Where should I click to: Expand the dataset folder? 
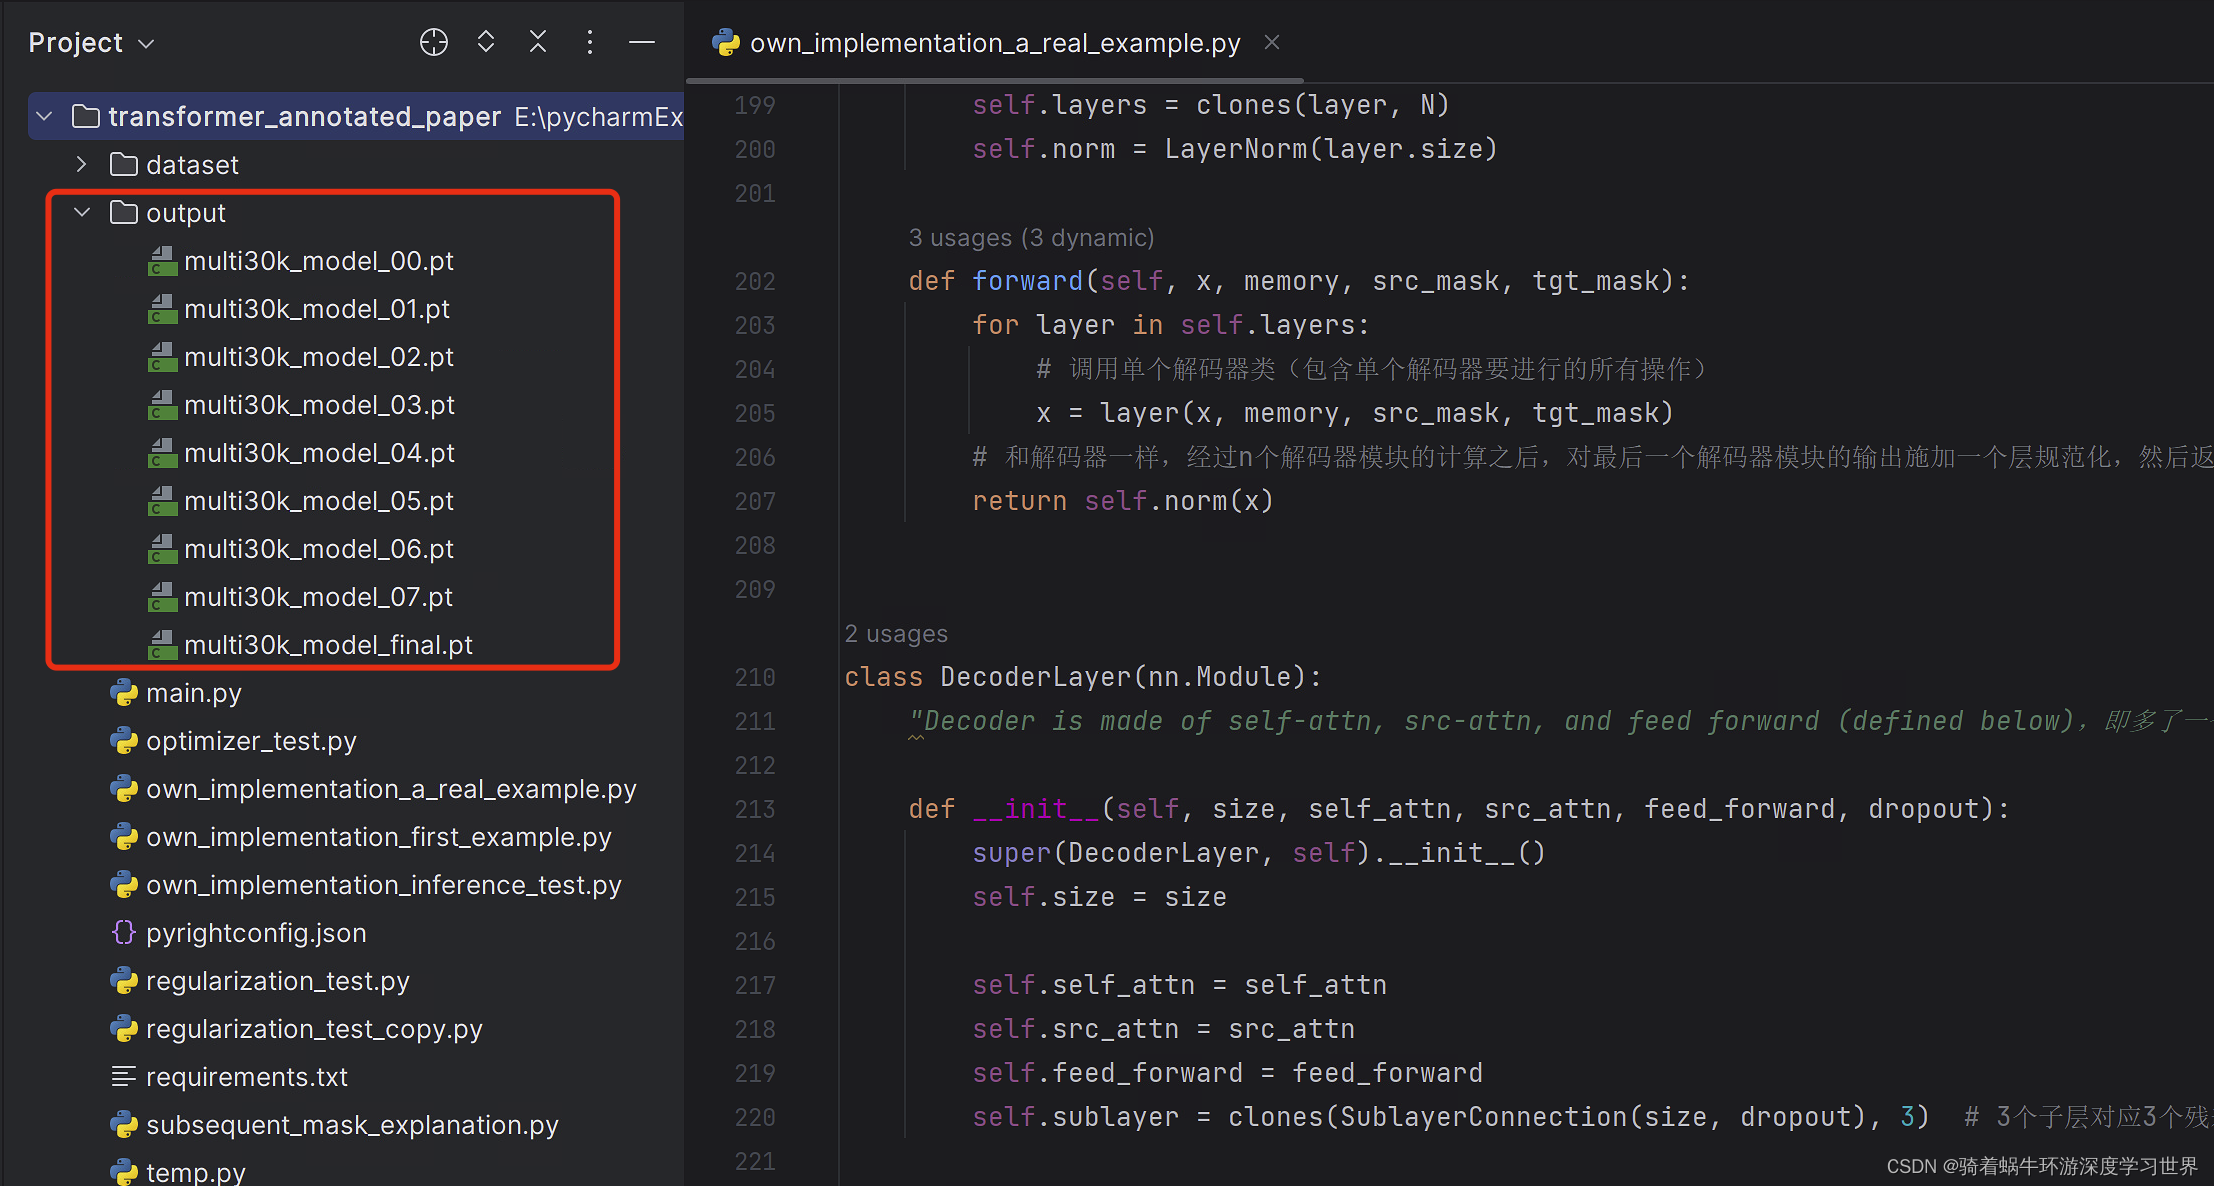(82, 164)
